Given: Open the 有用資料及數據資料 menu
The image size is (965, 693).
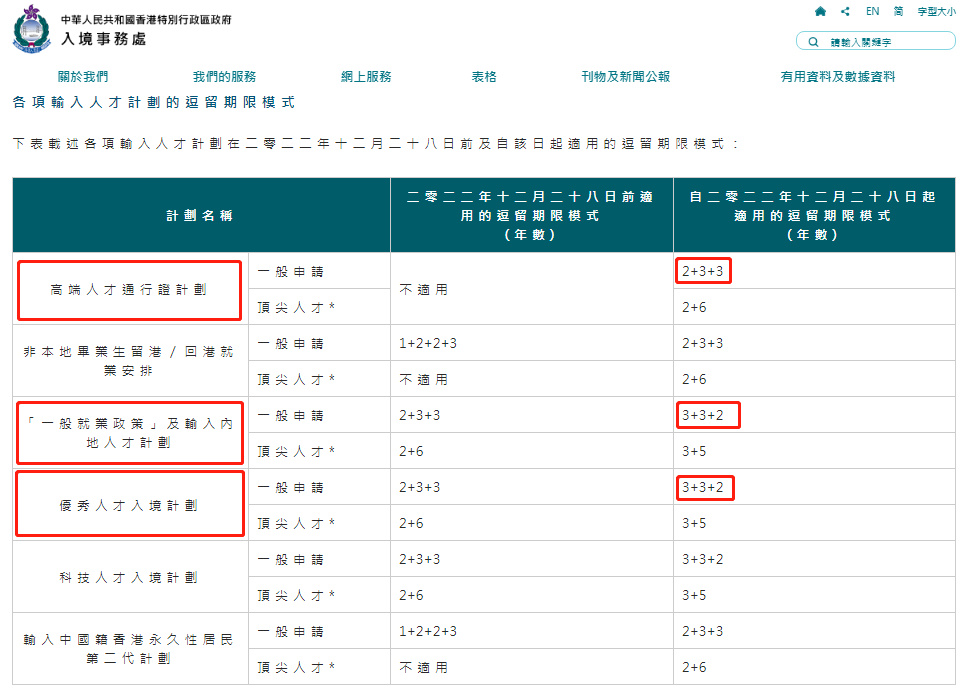Looking at the screenshot, I should pyautogui.click(x=837, y=76).
